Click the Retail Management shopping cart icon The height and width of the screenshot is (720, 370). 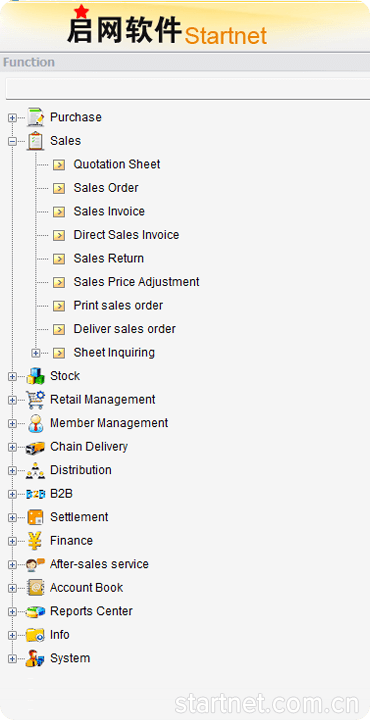coord(35,399)
